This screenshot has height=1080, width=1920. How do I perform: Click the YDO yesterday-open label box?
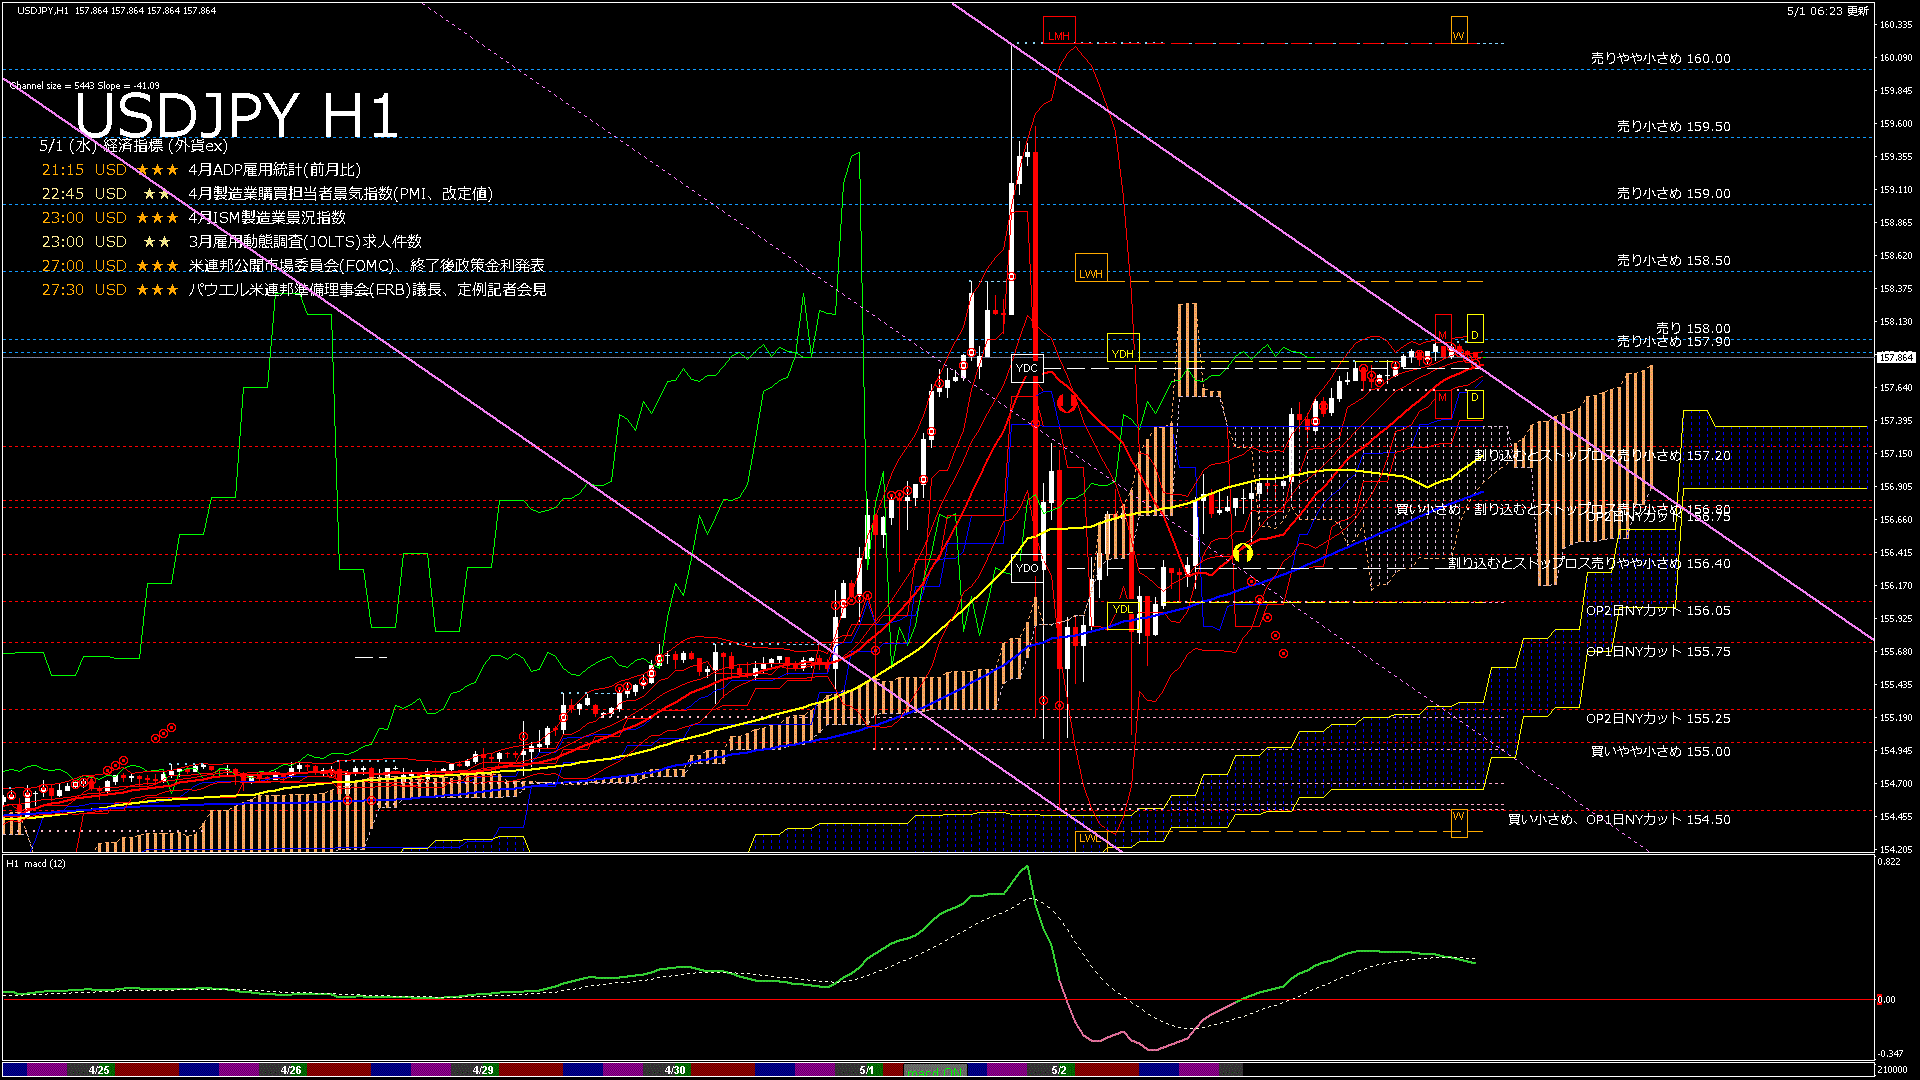tap(1027, 568)
